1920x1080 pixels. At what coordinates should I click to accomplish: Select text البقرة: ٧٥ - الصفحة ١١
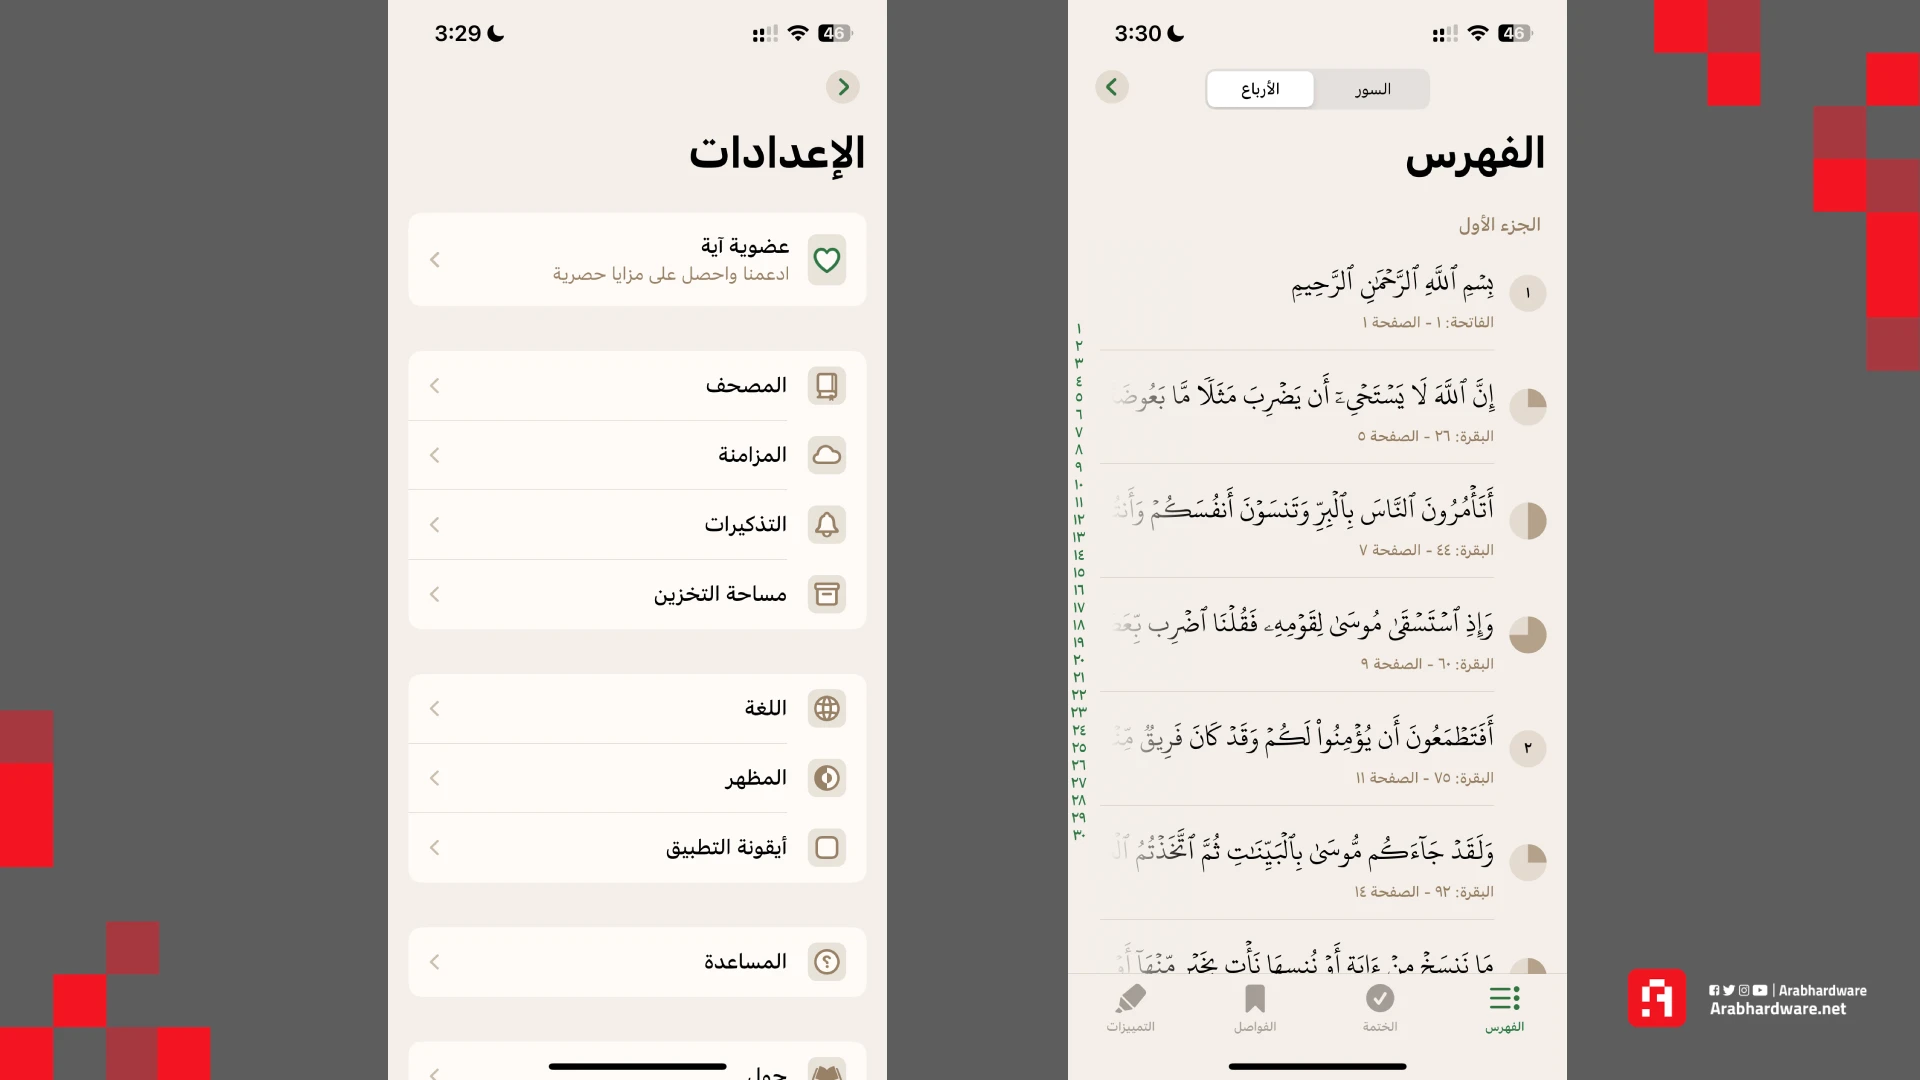pos(1424,778)
